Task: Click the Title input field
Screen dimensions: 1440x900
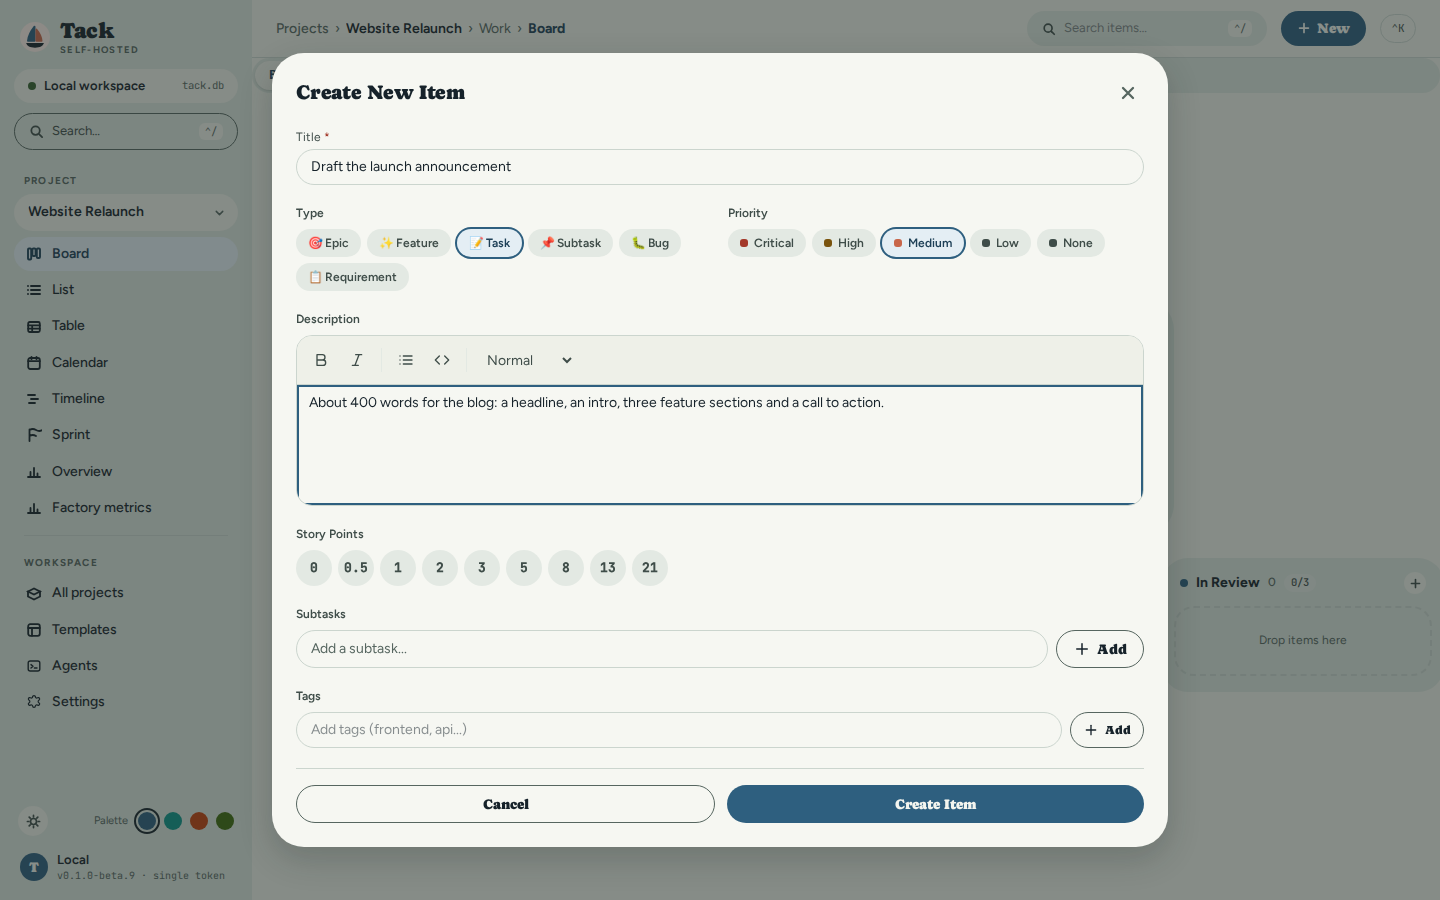Action: coord(720,167)
